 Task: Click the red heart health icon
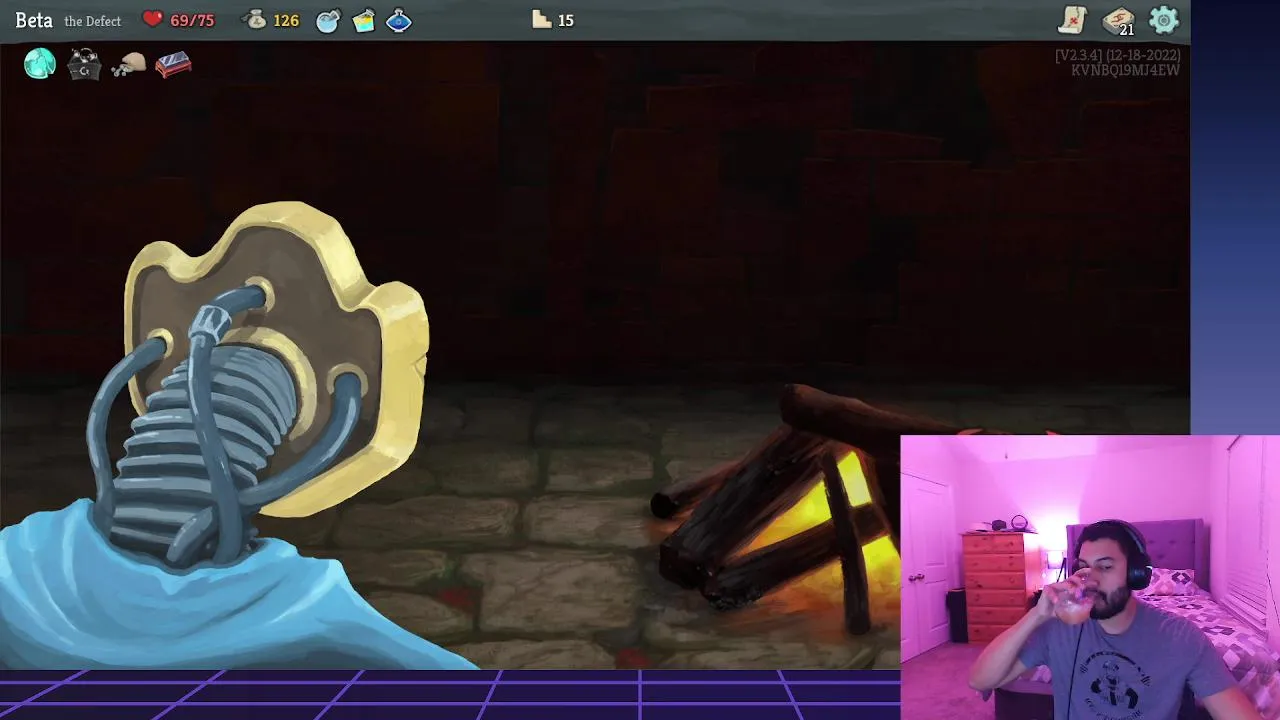coord(152,19)
